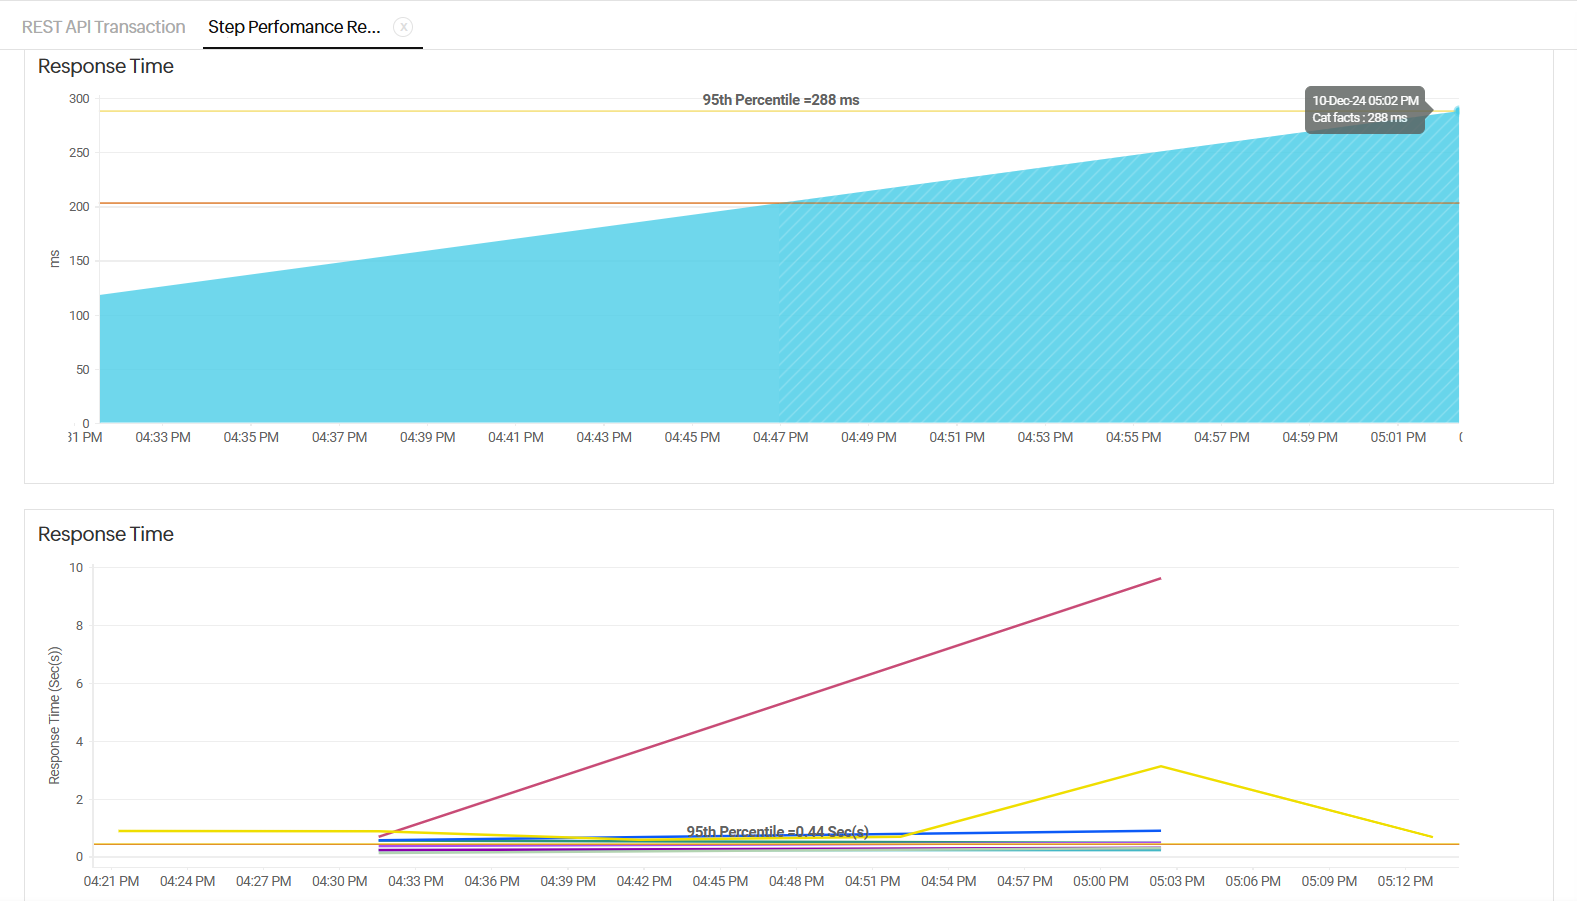Click the 05:01 PM label on top chart
Viewport: 1577px width, 901px height.
pos(1398,437)
